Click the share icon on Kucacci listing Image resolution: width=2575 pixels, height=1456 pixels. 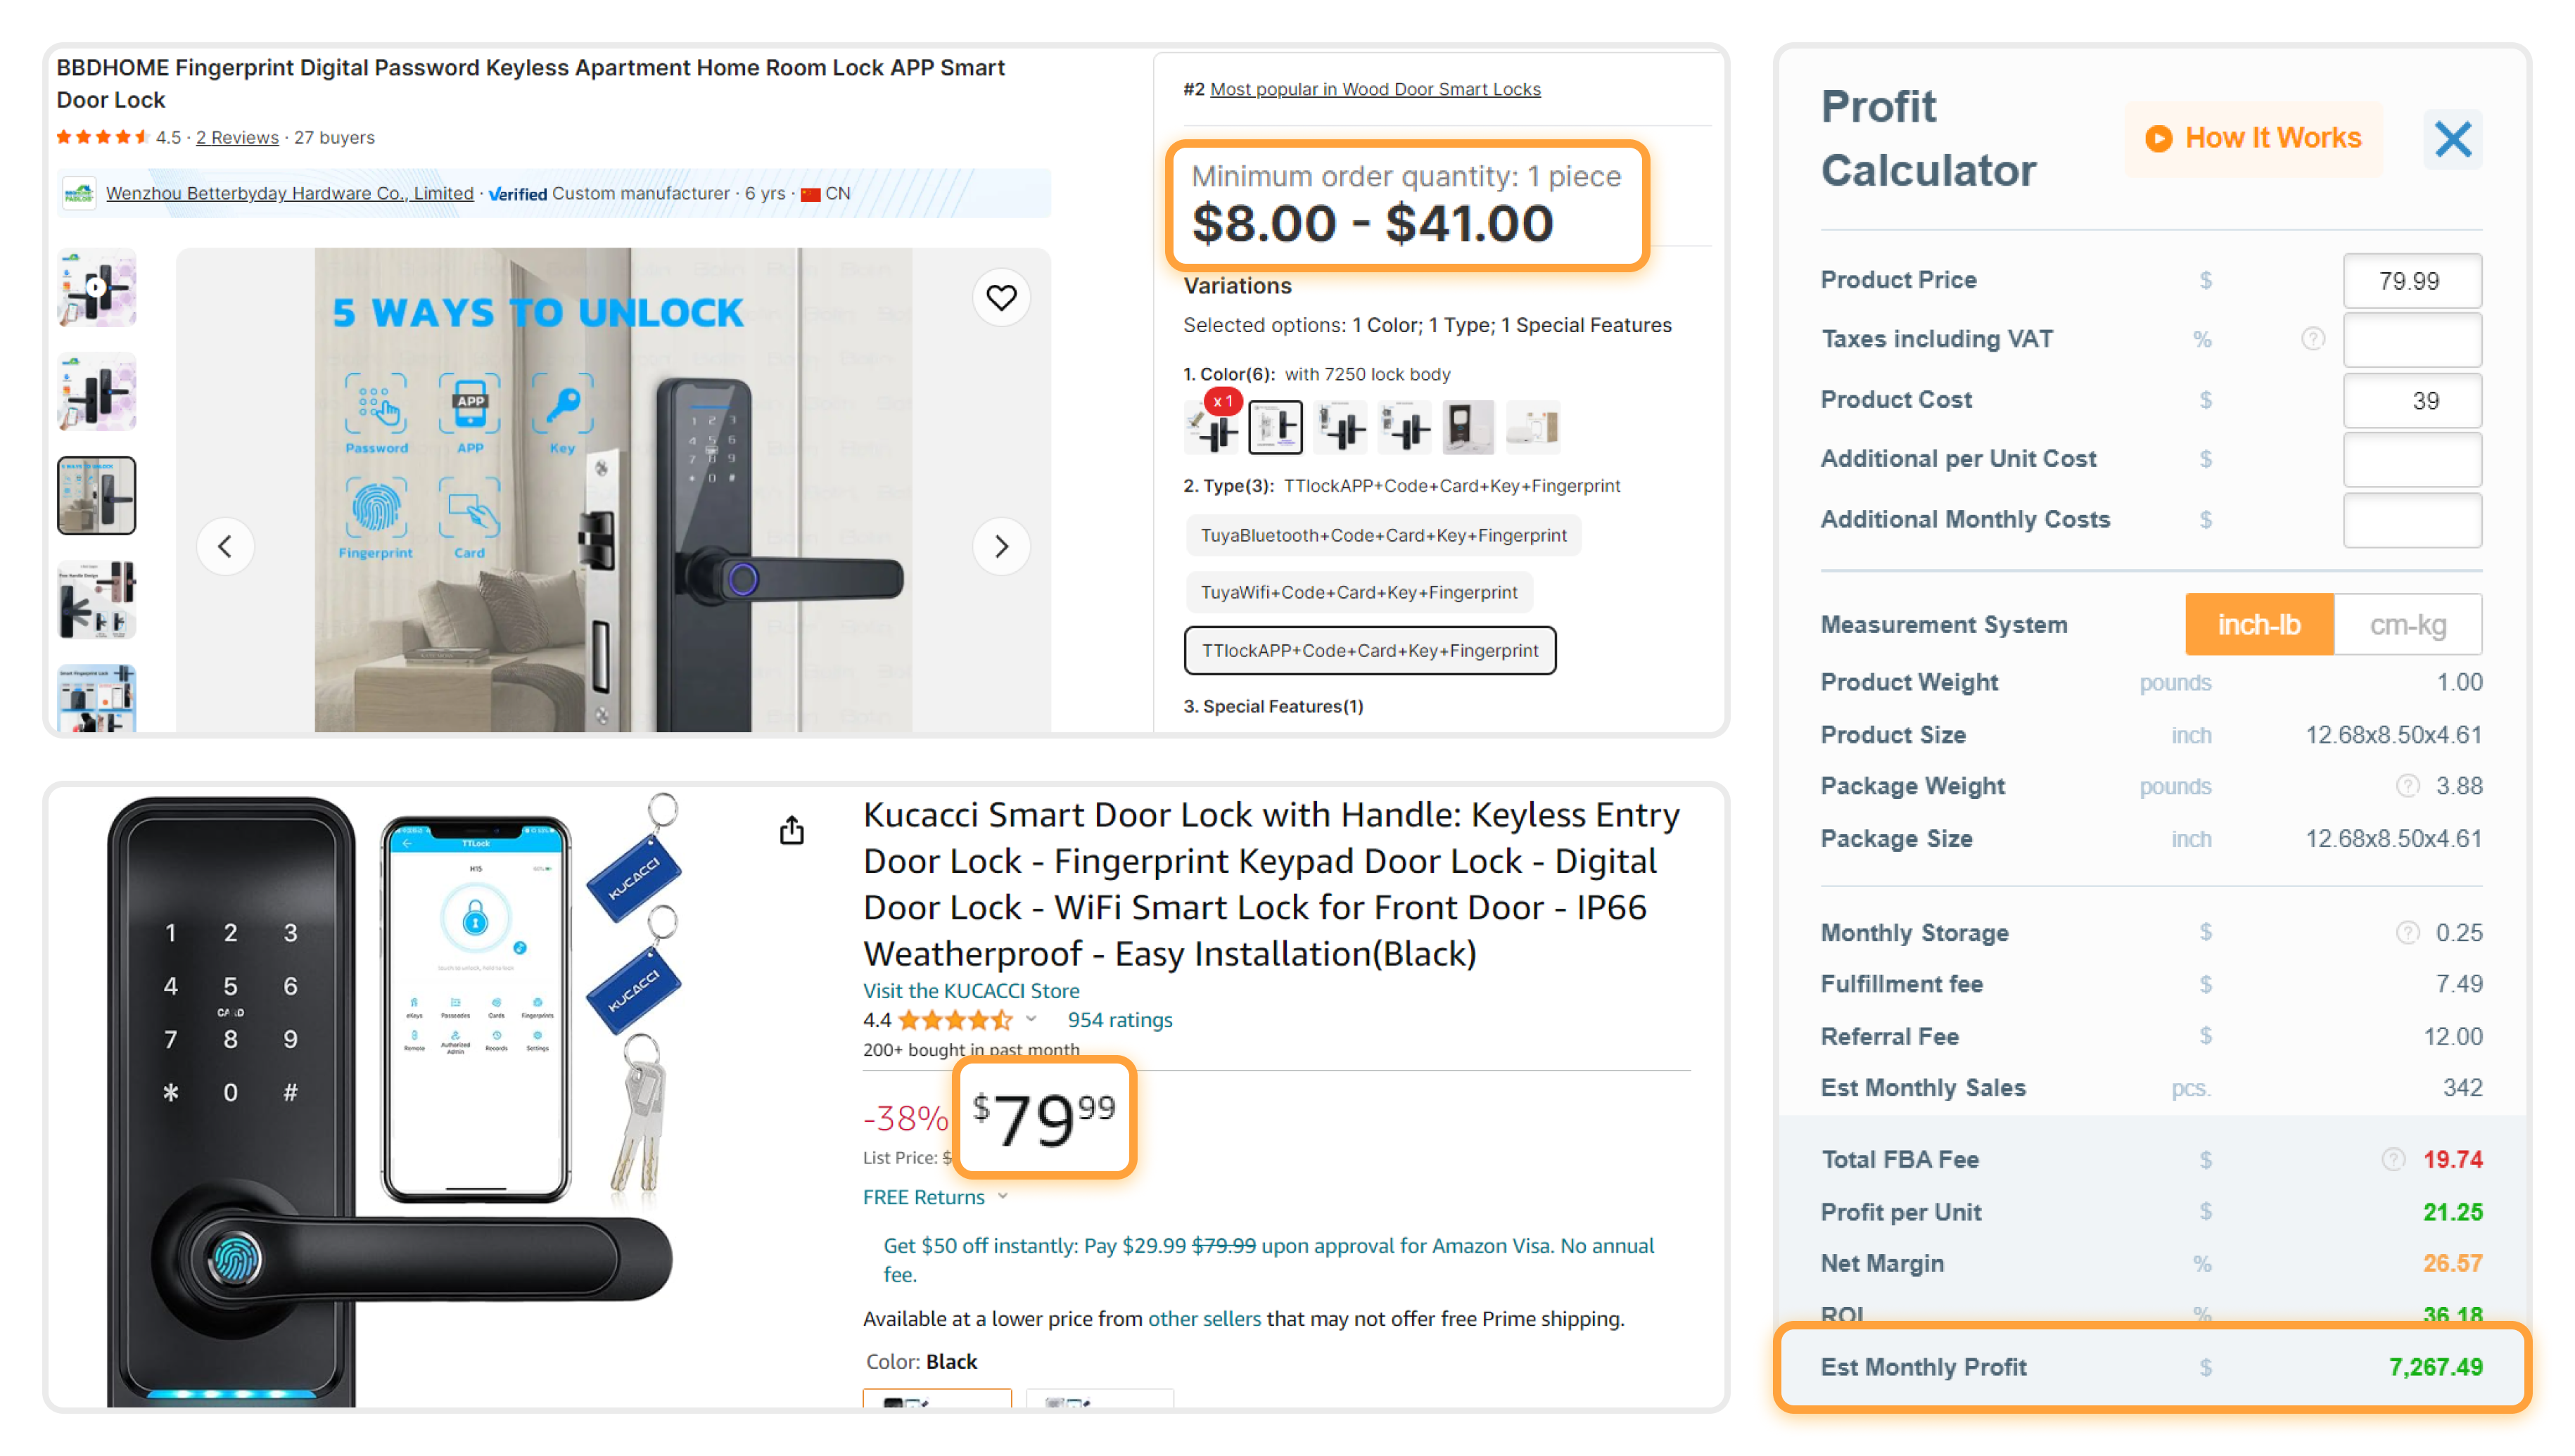tap(791, 829)
